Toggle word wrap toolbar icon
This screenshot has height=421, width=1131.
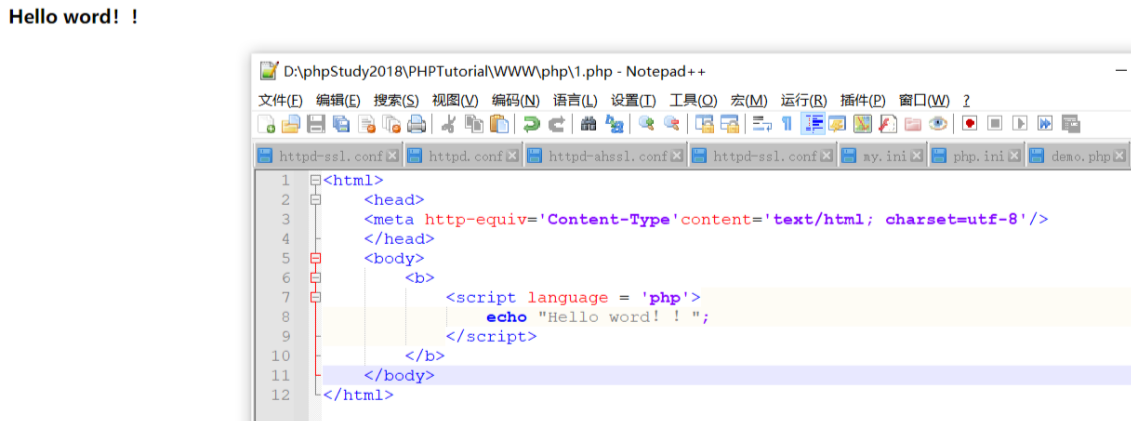(762, 124)
